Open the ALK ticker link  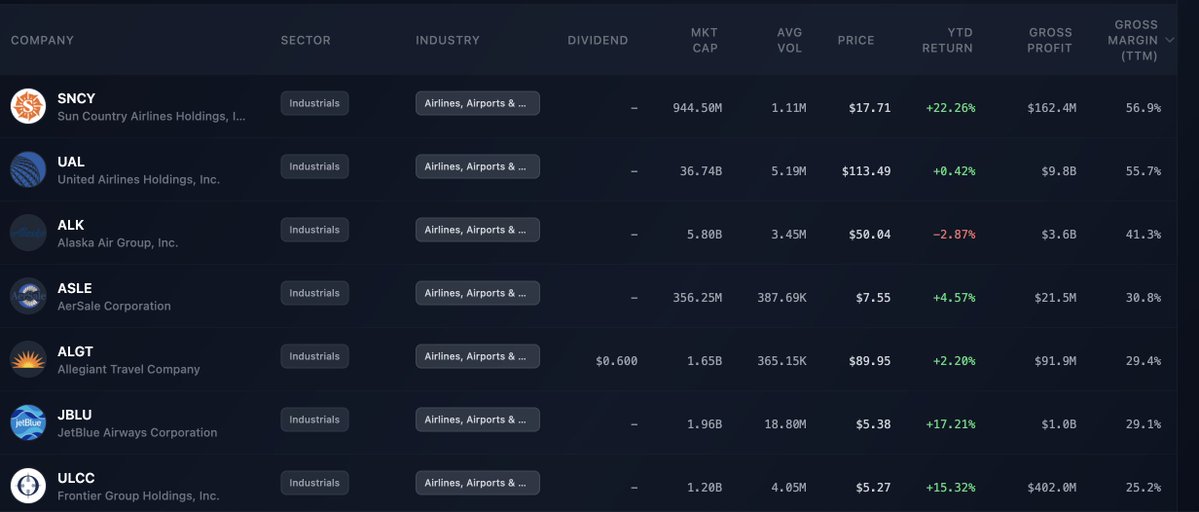tap(70, 225)
